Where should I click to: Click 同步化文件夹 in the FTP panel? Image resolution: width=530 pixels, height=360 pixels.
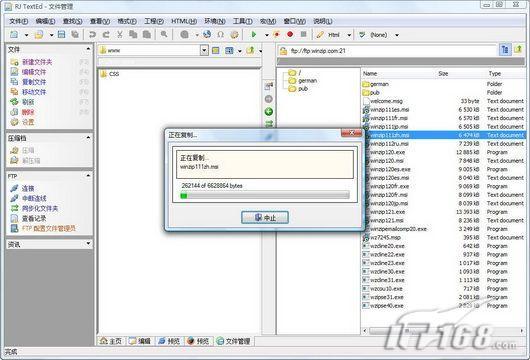[40, 209]
